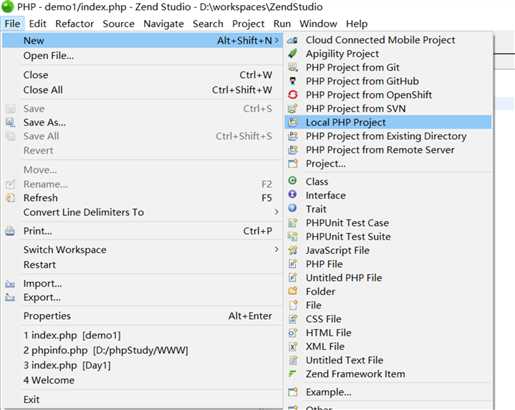
Task: Open the Help menu
Action: tap(357, 24)
